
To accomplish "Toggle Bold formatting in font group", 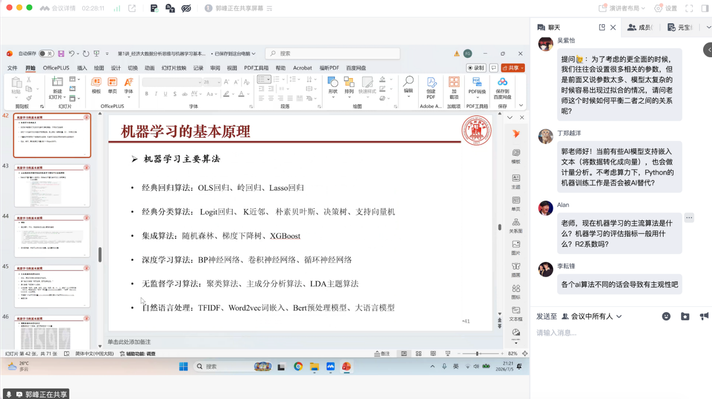I will click(147, 94).
